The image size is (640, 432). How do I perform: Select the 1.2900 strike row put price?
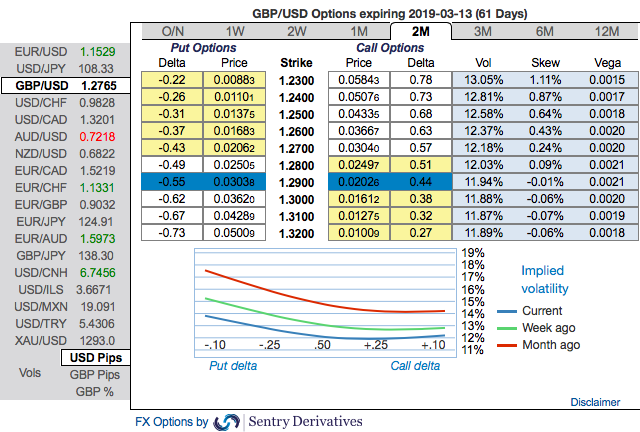pyautogui.click(x=234, y=182)
